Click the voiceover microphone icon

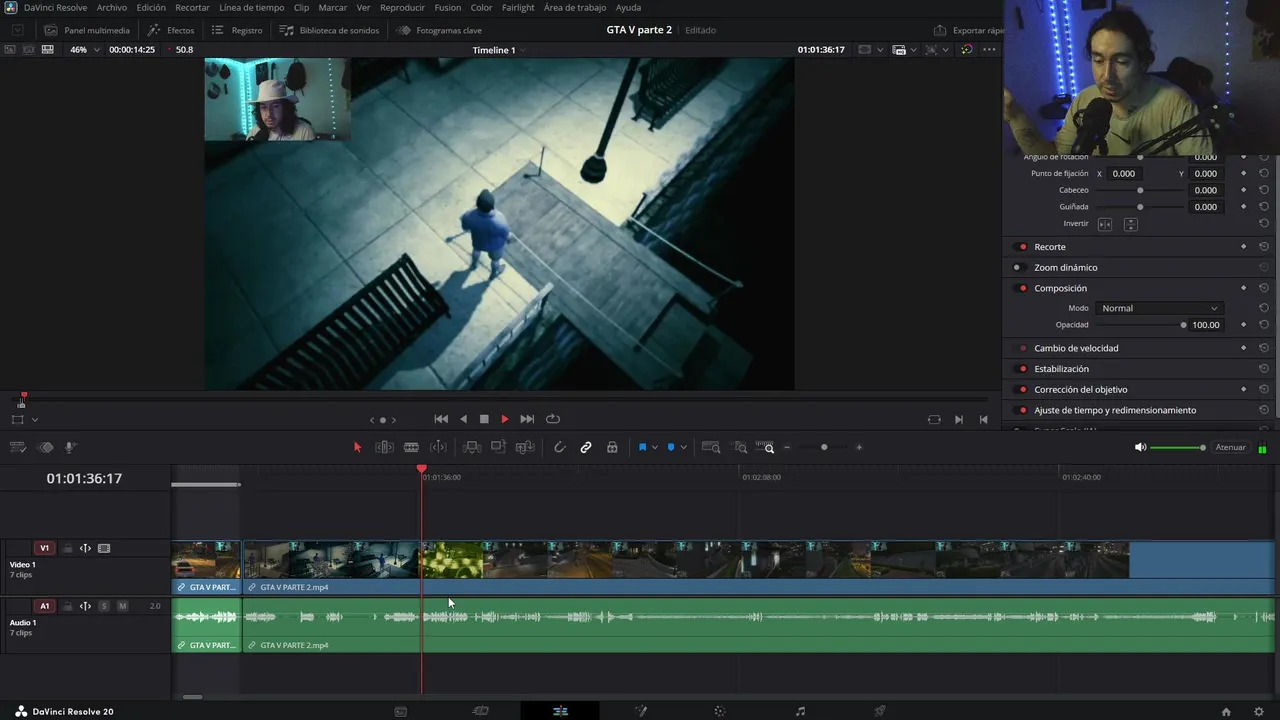[70, 447]
